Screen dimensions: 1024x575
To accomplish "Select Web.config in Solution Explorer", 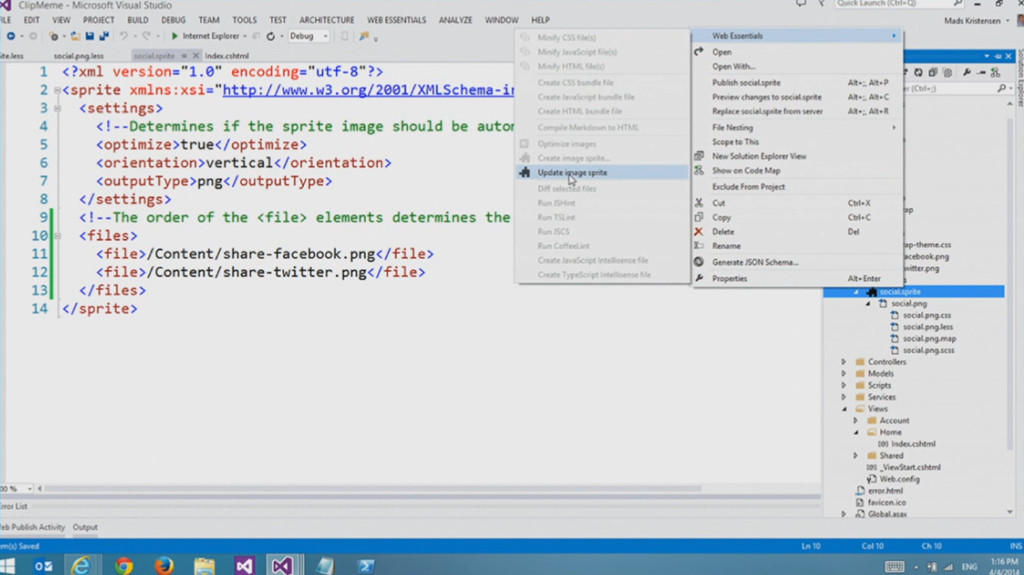I will point(899,479).
